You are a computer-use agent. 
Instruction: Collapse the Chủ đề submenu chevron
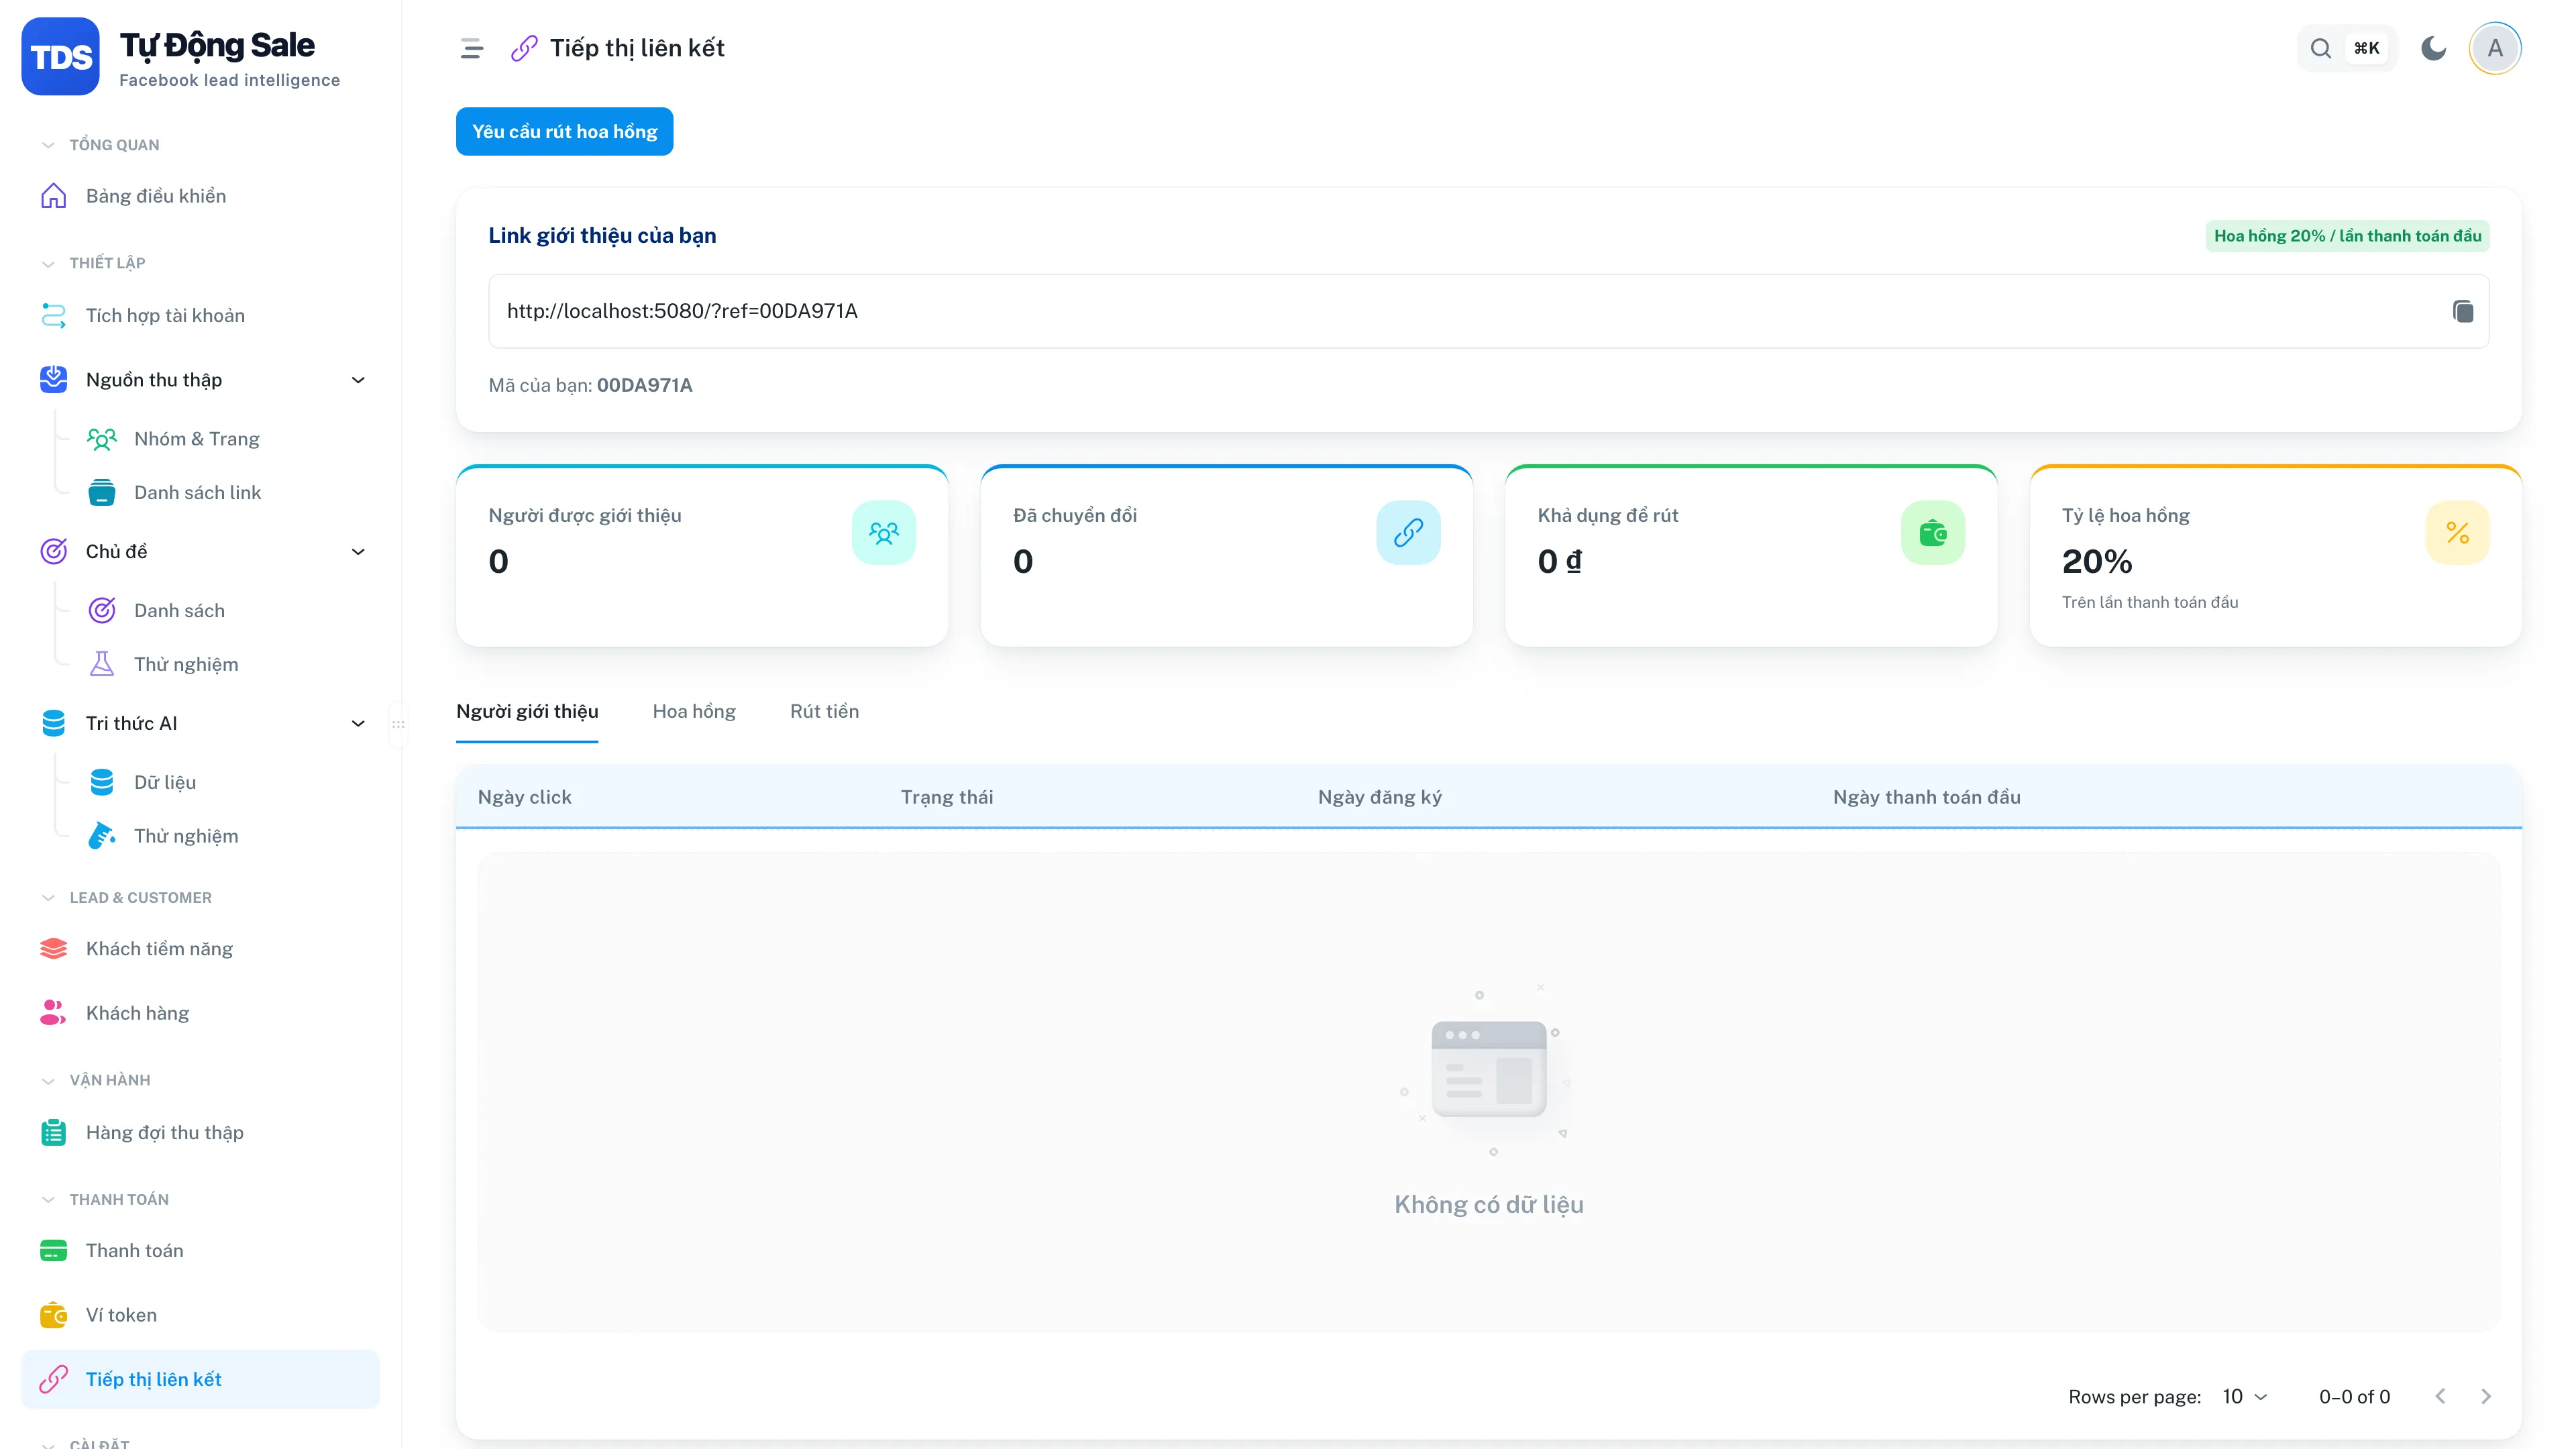[x=358, y=552]
